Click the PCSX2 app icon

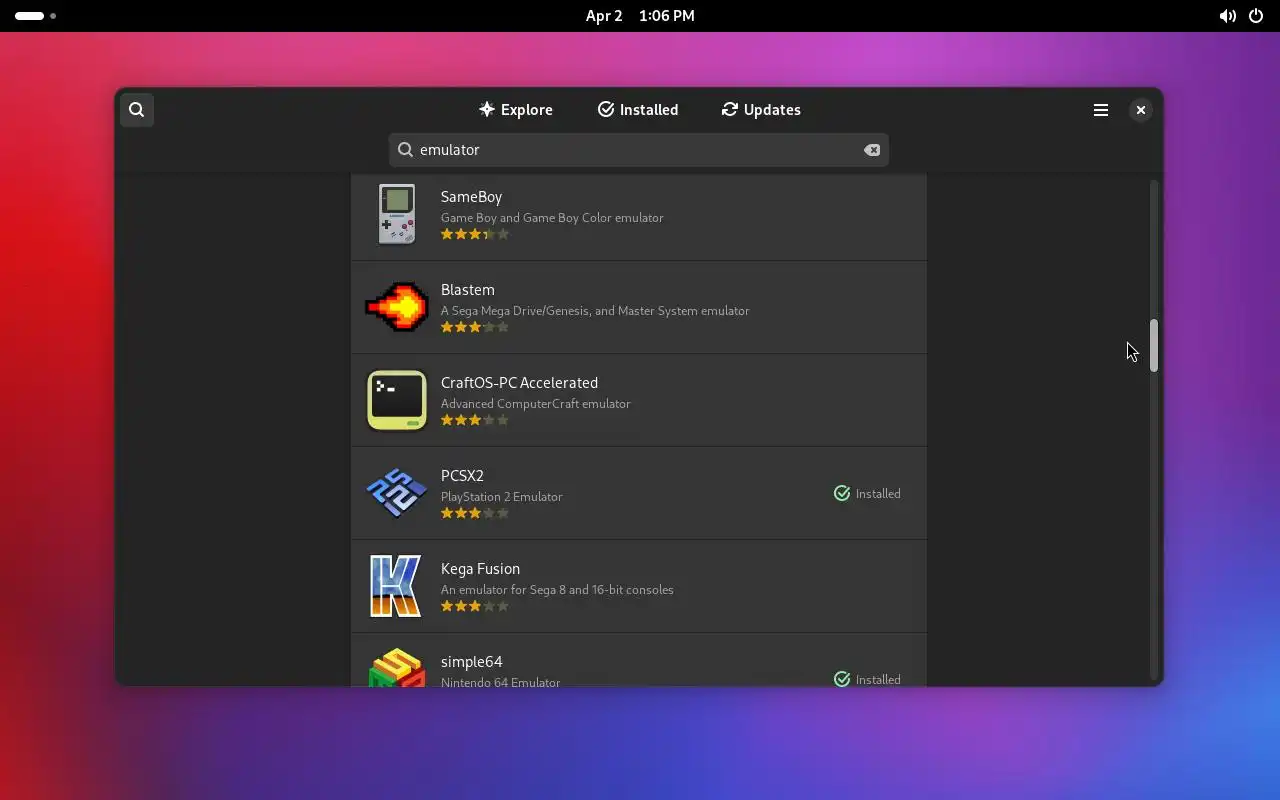point(397,493)
